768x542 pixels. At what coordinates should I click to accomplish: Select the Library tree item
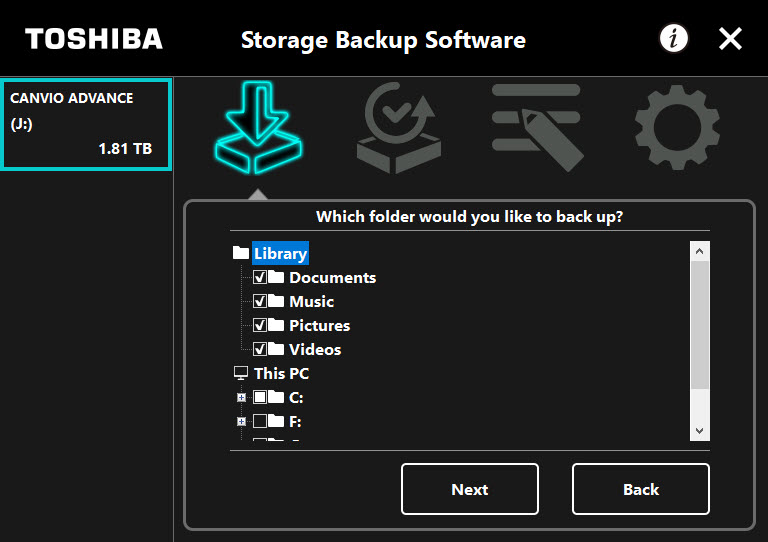280,253
